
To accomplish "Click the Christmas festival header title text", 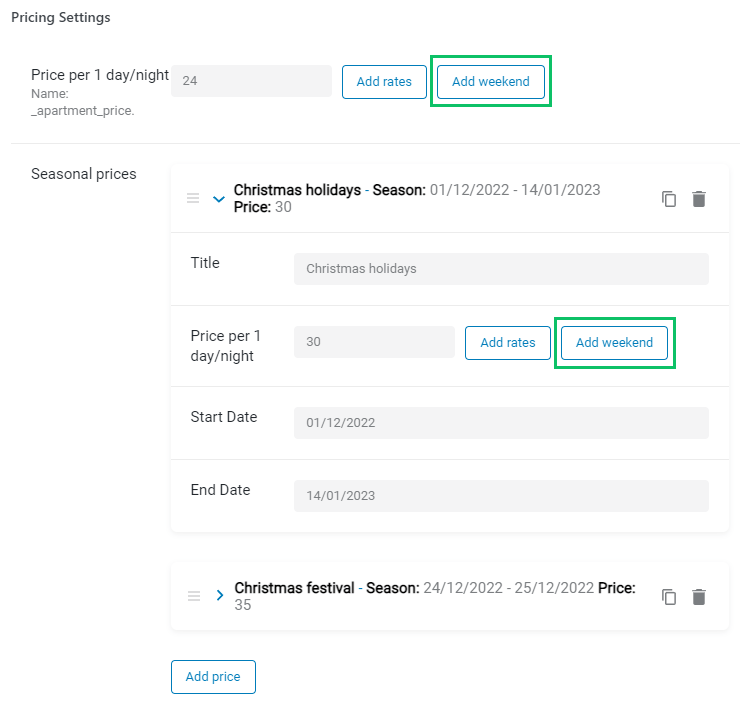I will click(294, 588).
